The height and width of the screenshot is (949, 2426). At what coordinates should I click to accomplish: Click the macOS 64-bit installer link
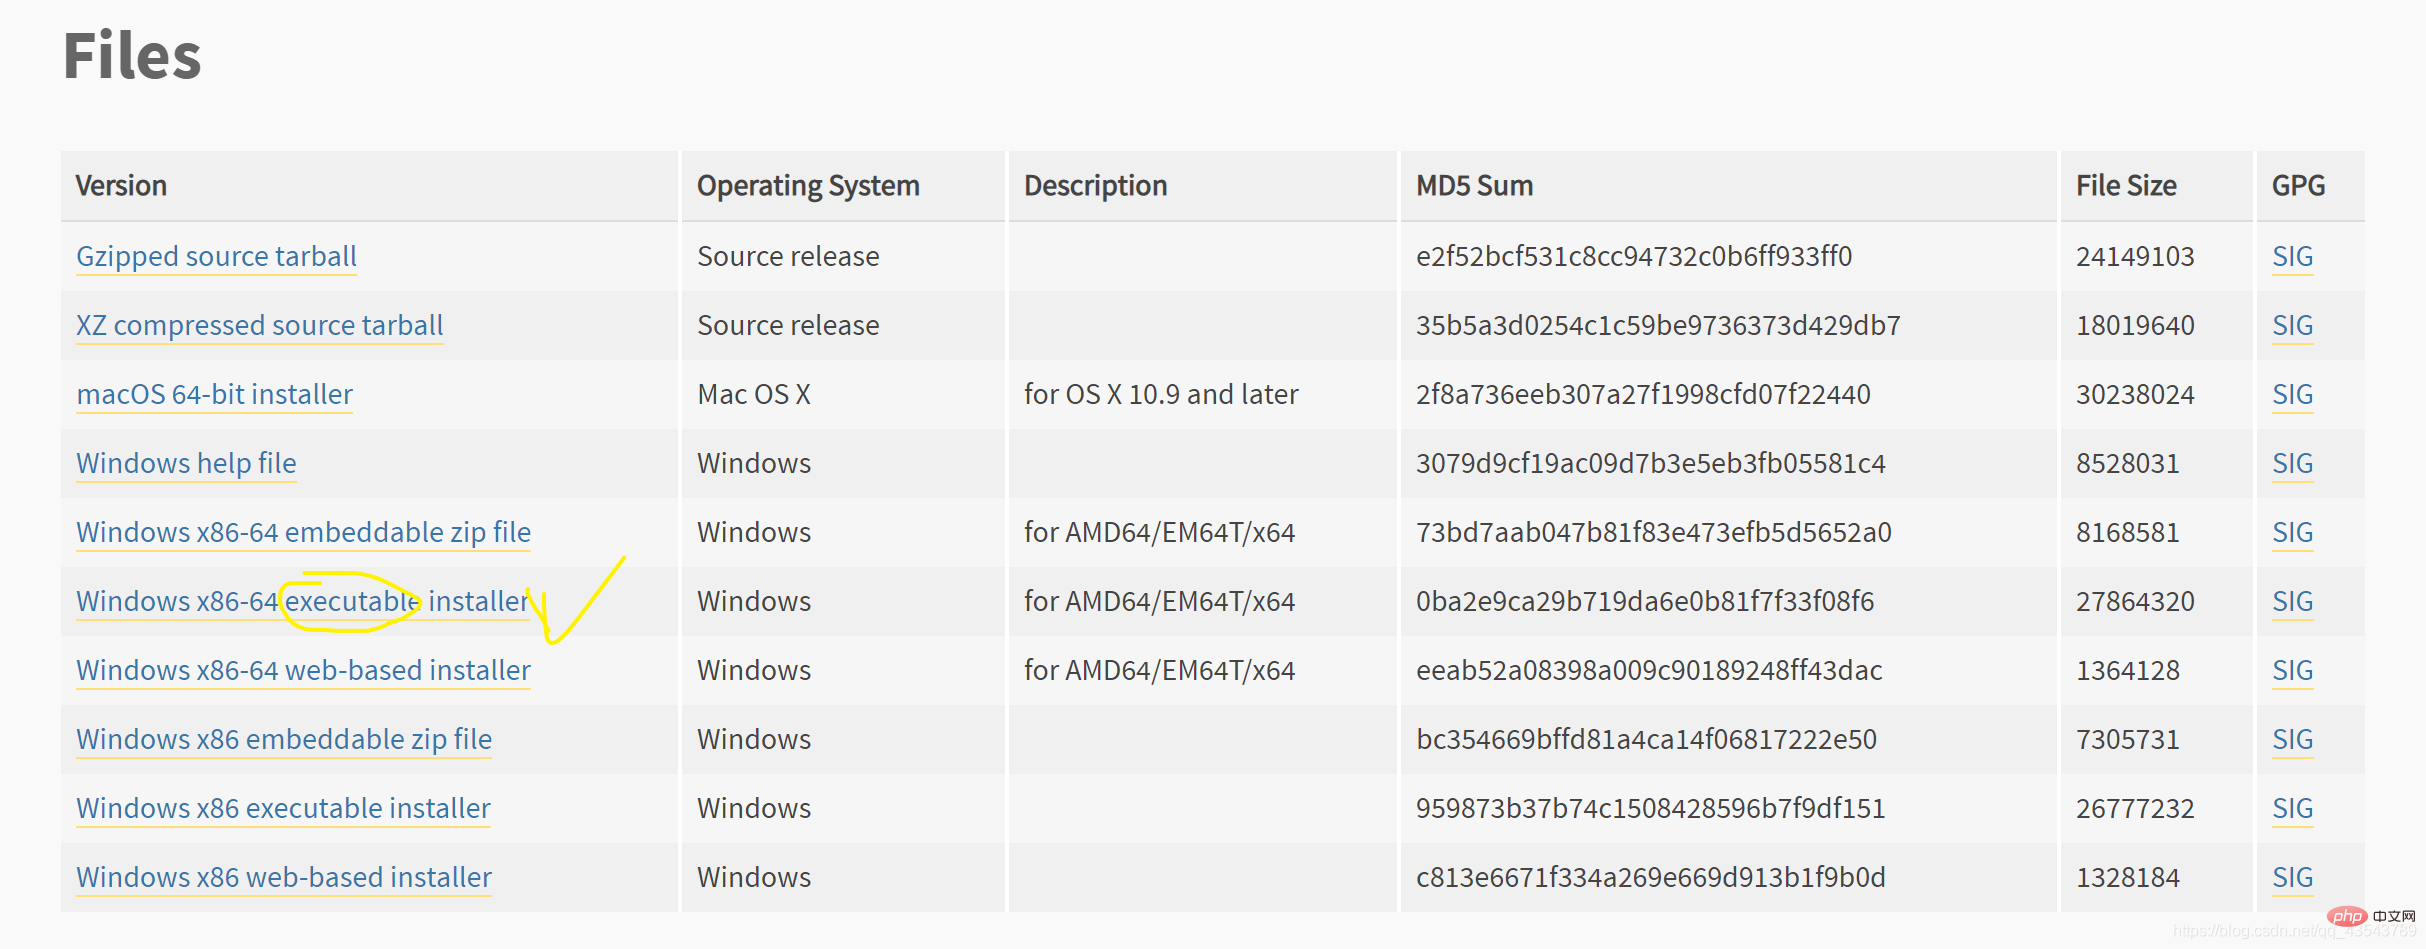[214, 395]
